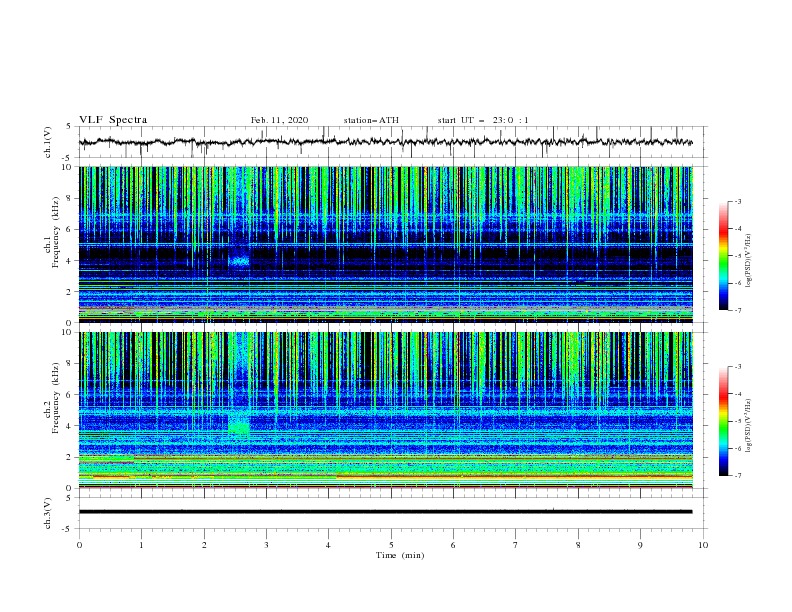Click time axis tick label "2"
This screenshot has width=792, height=612.
pos(204,545)
